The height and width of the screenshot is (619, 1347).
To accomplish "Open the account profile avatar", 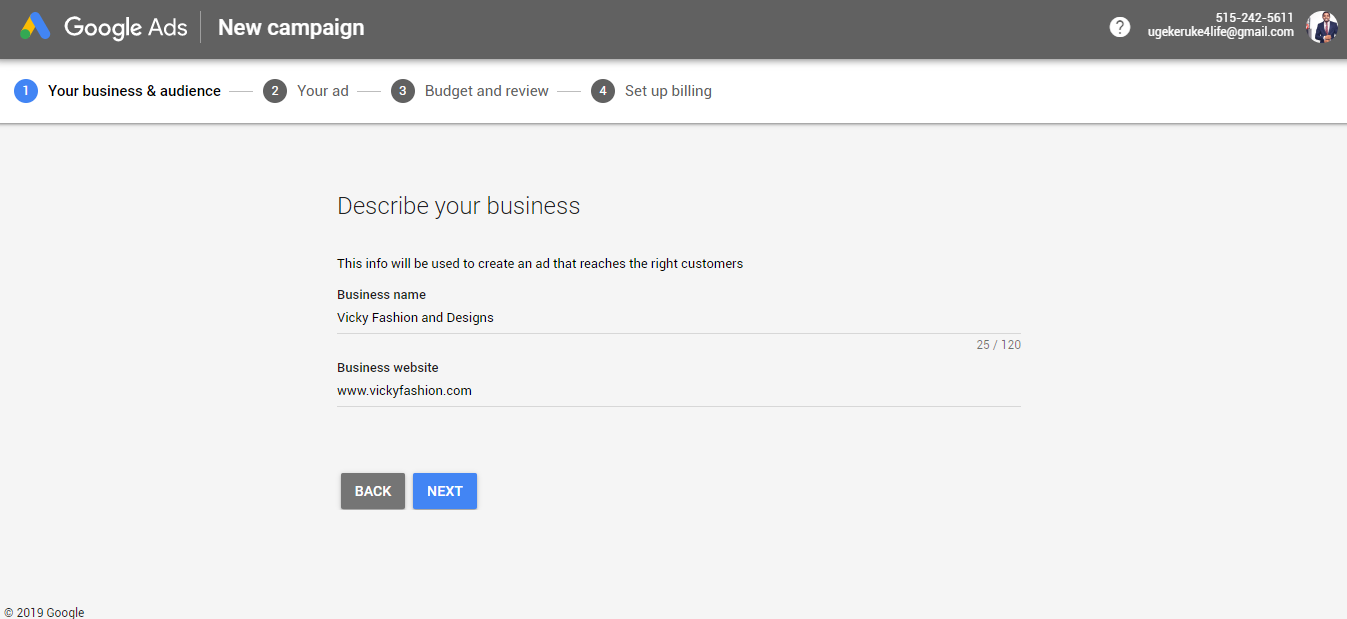I will (1322, 27).
